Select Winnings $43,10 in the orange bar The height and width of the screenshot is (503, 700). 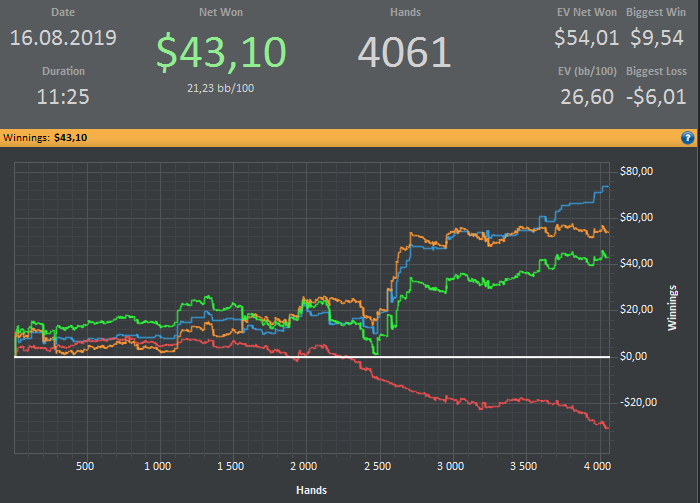pos(45,138)
